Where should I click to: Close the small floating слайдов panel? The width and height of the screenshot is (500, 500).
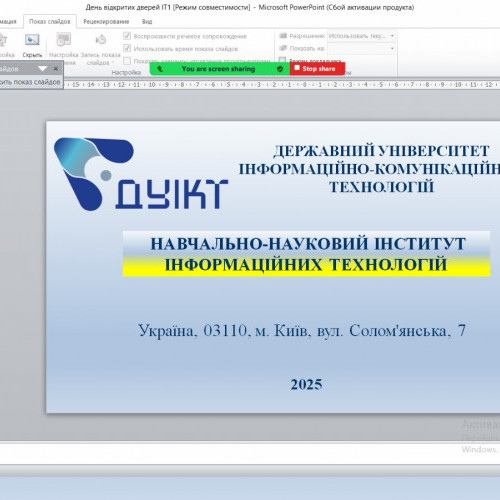pyautogui.click(x=56, y=69)
